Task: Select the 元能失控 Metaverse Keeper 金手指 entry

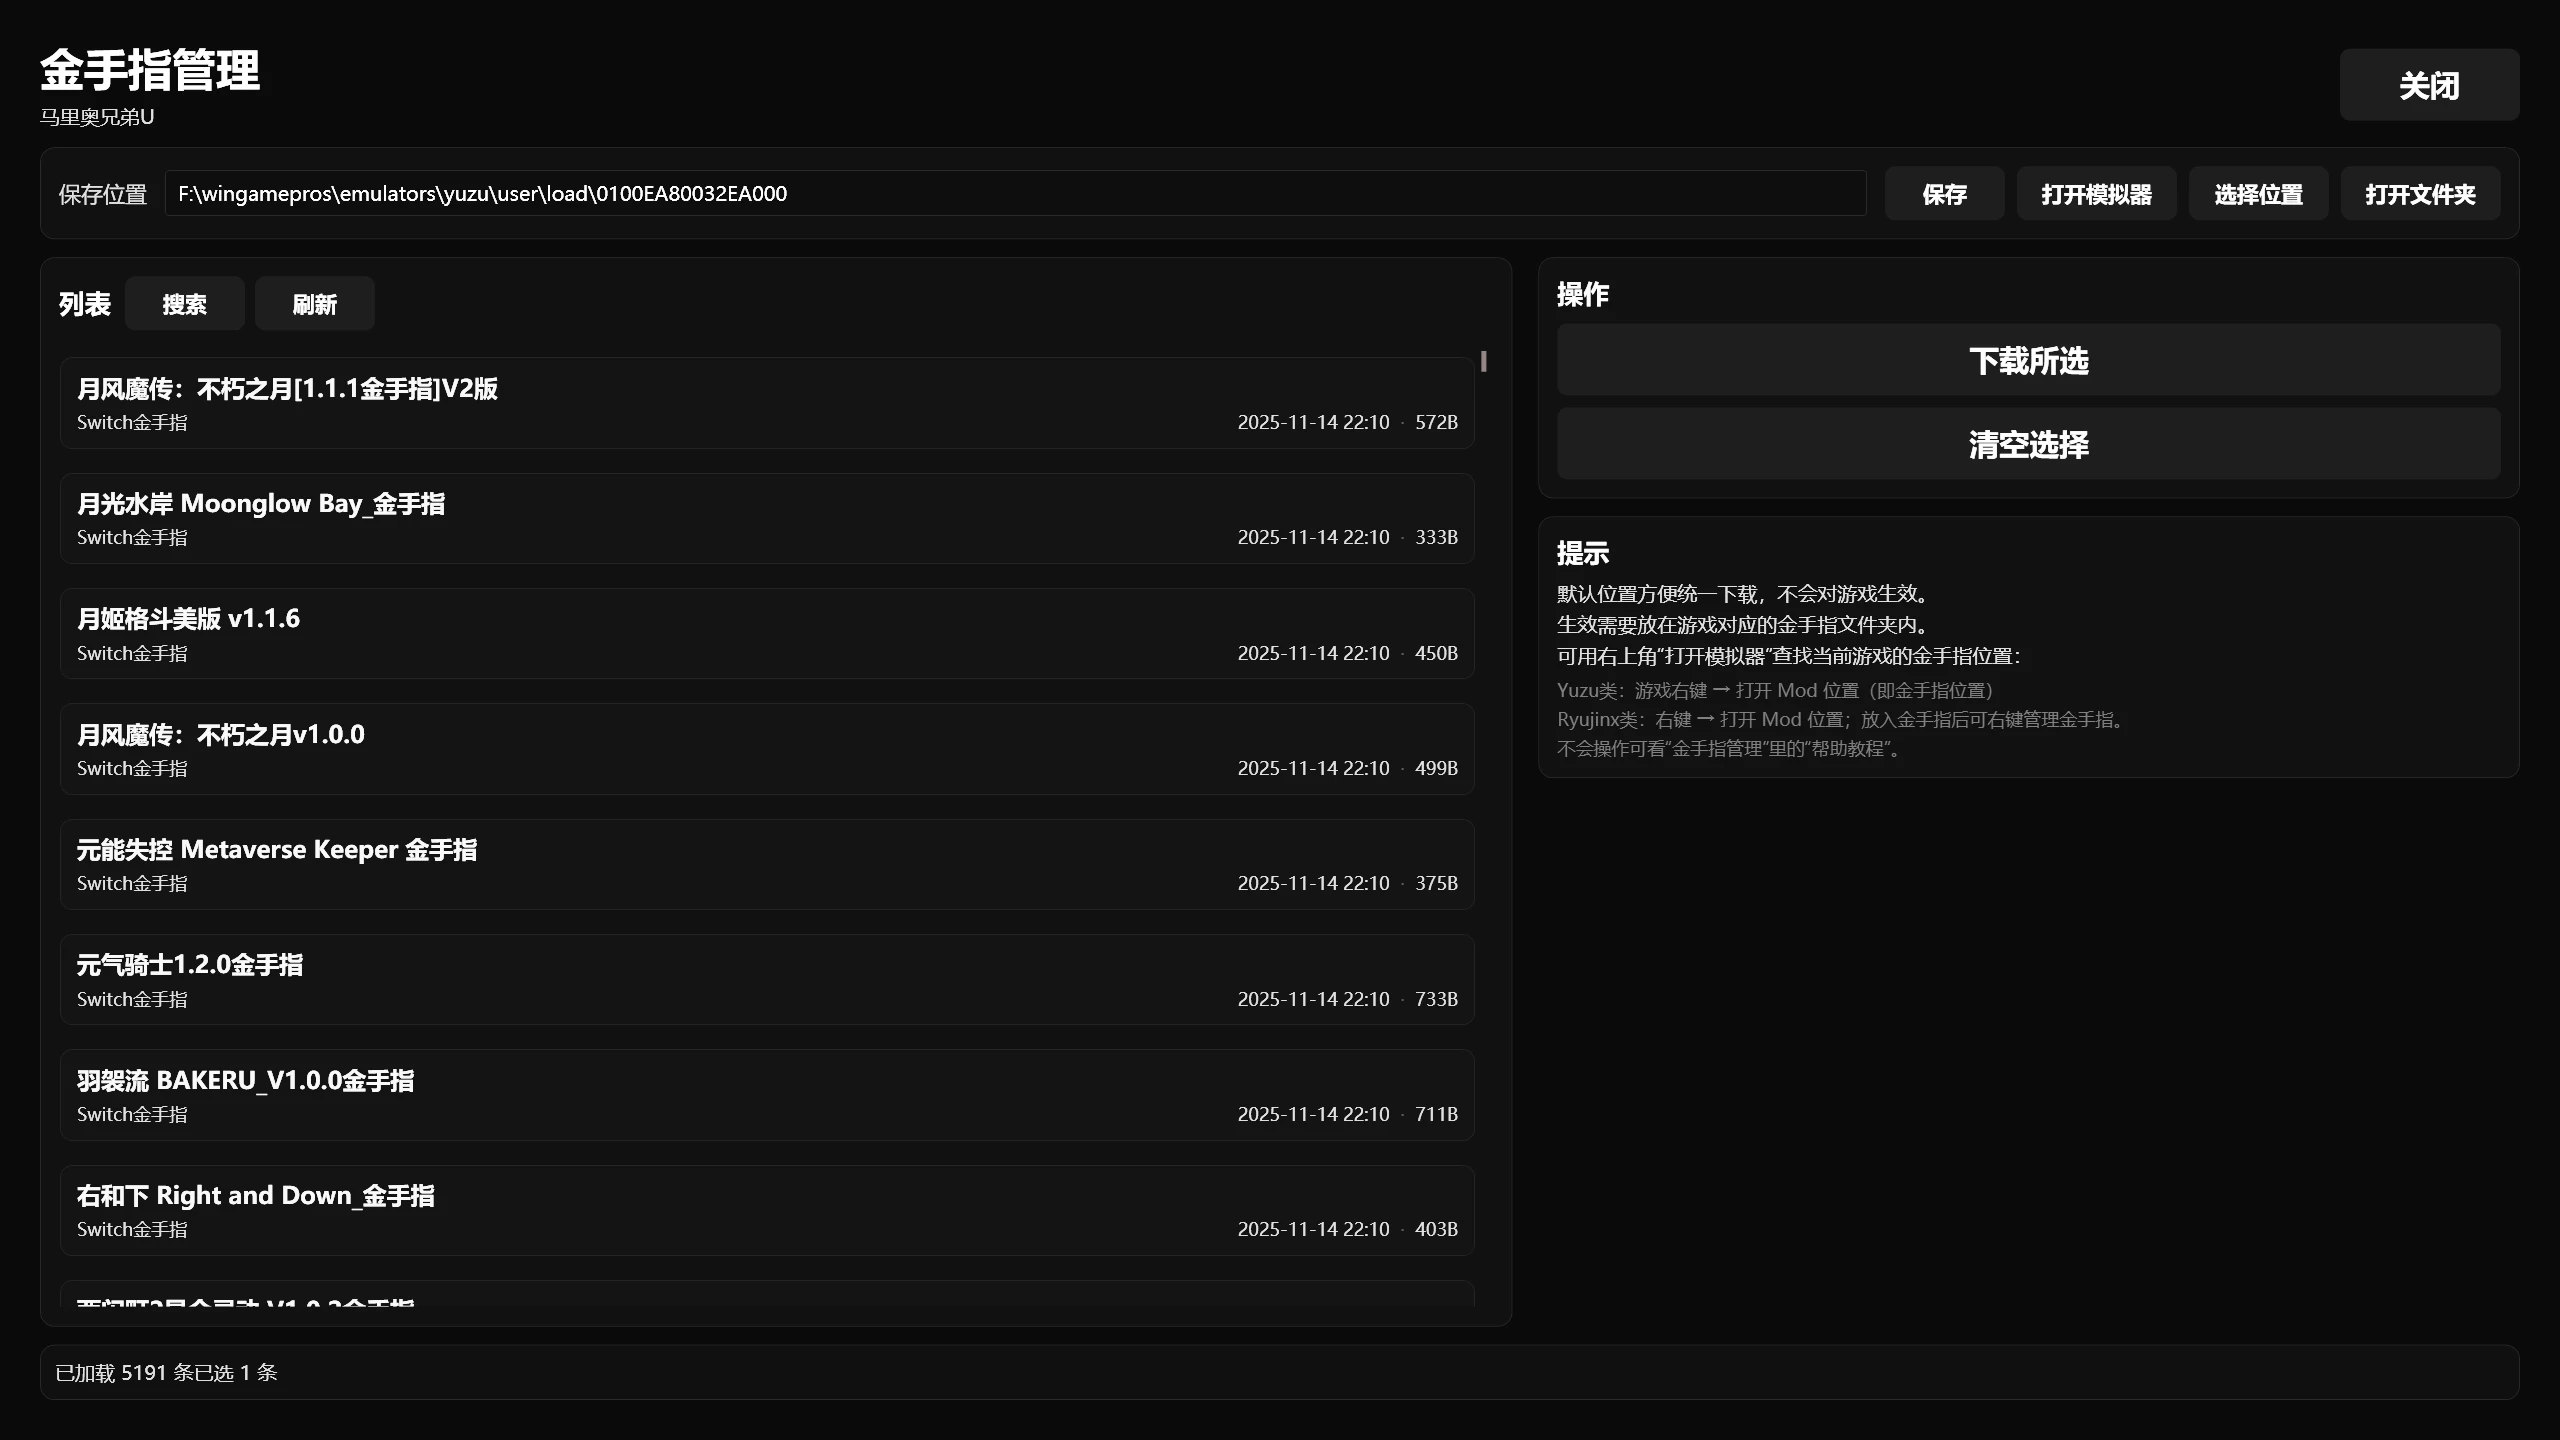Action: (766, 864)
